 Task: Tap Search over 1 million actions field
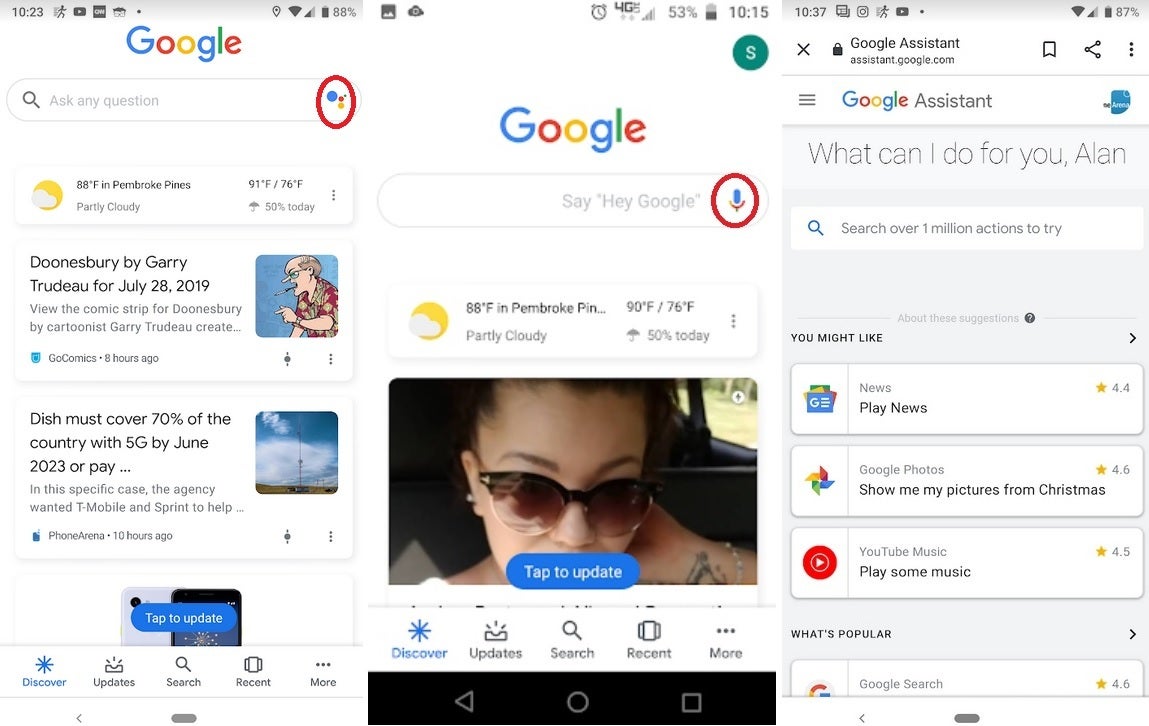pos(967,228)
